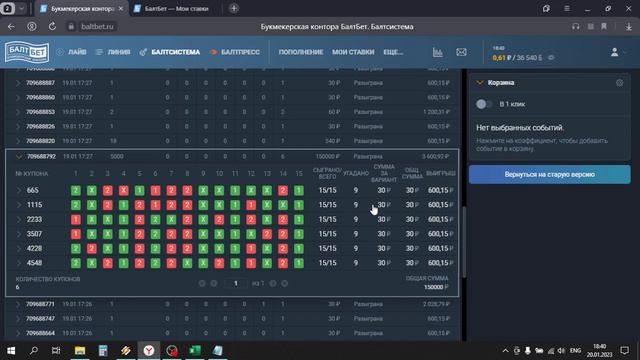Open the ENG language indicator
This screenshot has height=360, width=640.
[x=575, y=351]
